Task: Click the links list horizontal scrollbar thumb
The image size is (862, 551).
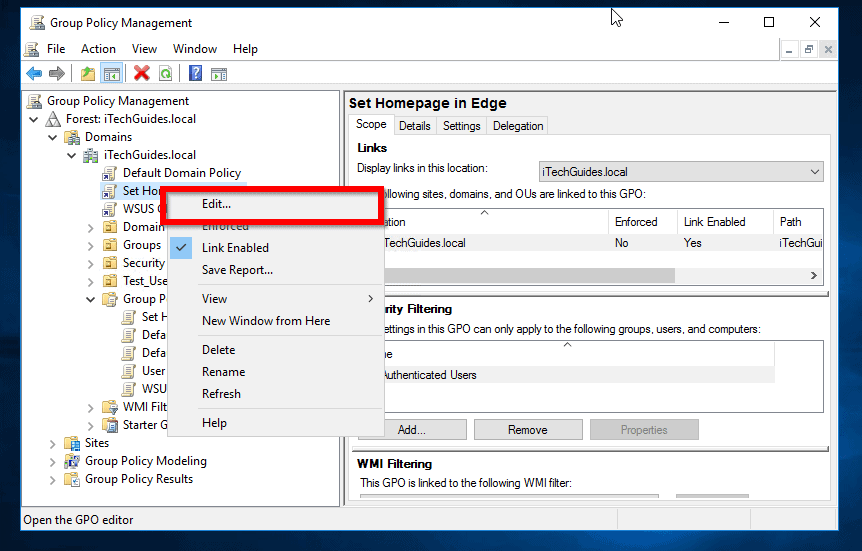Action: [x=529, y=276]
